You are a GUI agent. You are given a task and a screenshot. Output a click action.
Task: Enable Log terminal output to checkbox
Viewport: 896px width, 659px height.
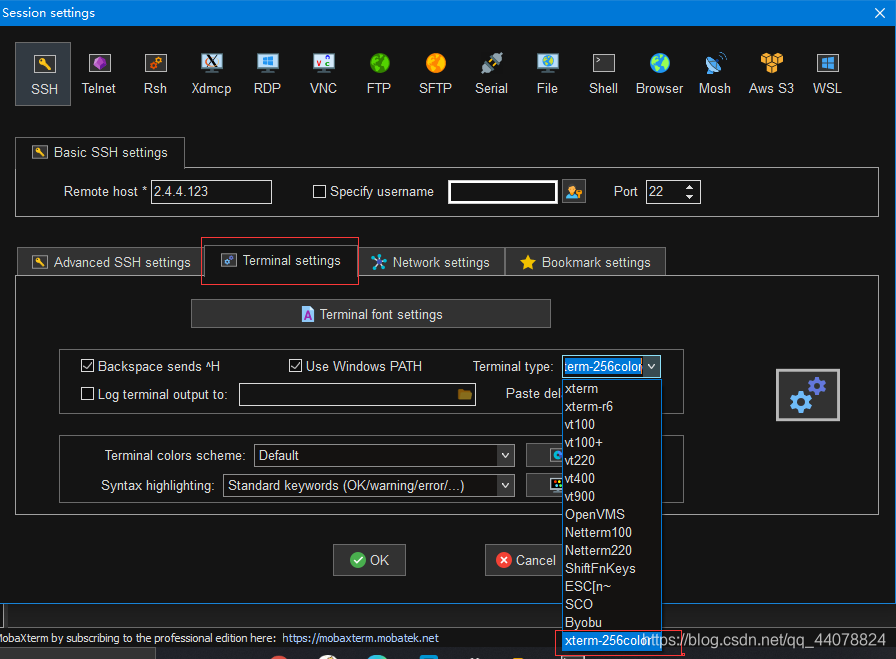(x=87, y=394)
